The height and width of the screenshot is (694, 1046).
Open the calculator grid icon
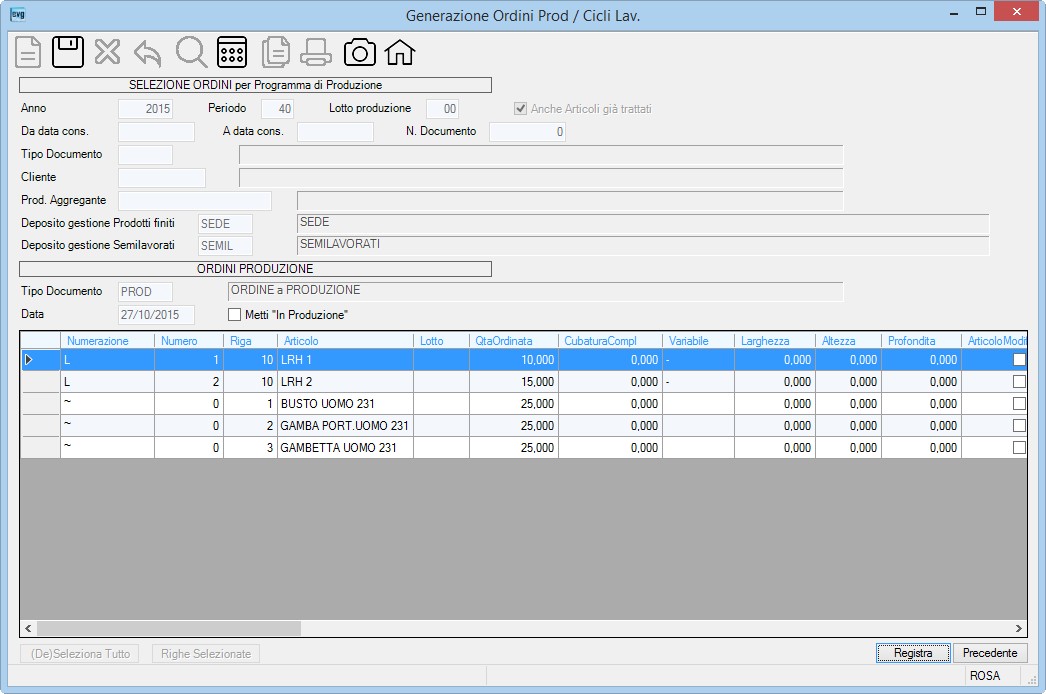(232, 52)
